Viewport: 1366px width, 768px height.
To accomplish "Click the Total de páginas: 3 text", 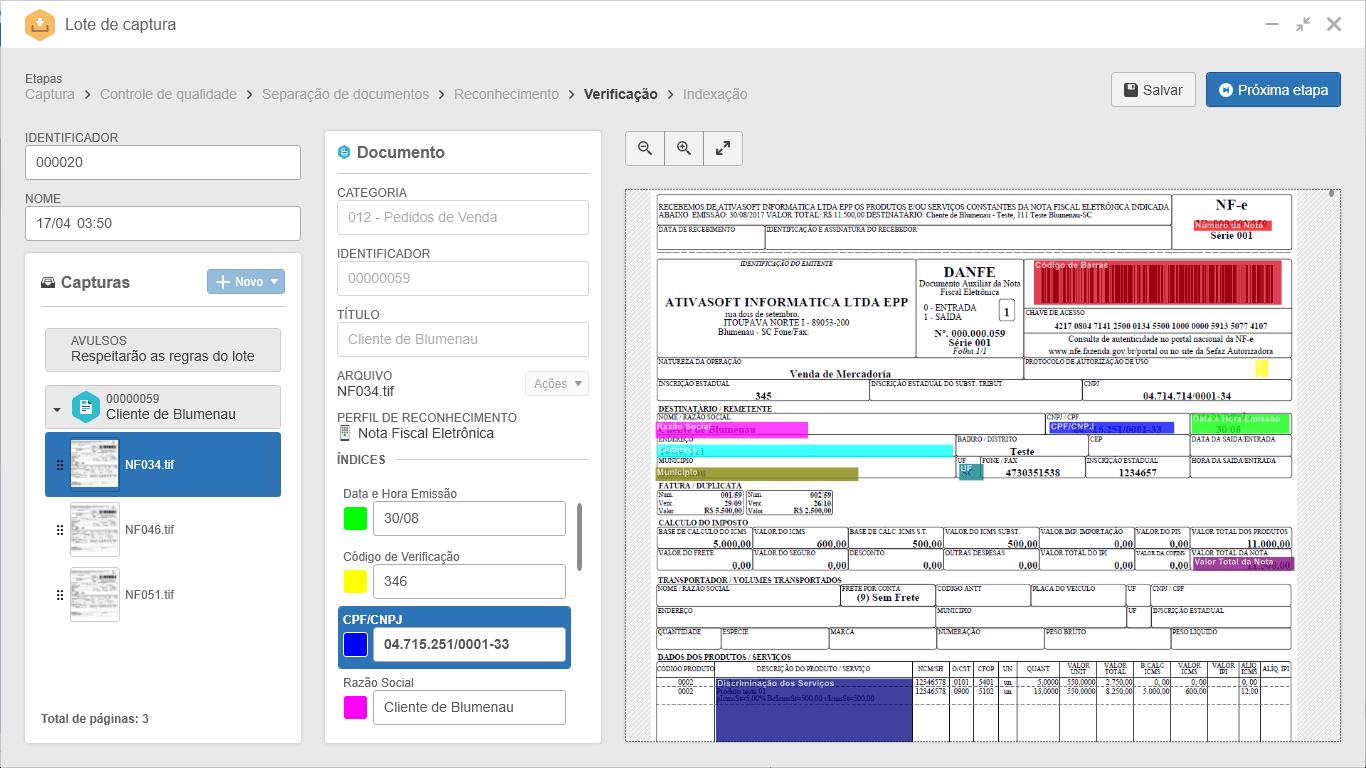I will [95, 719].
